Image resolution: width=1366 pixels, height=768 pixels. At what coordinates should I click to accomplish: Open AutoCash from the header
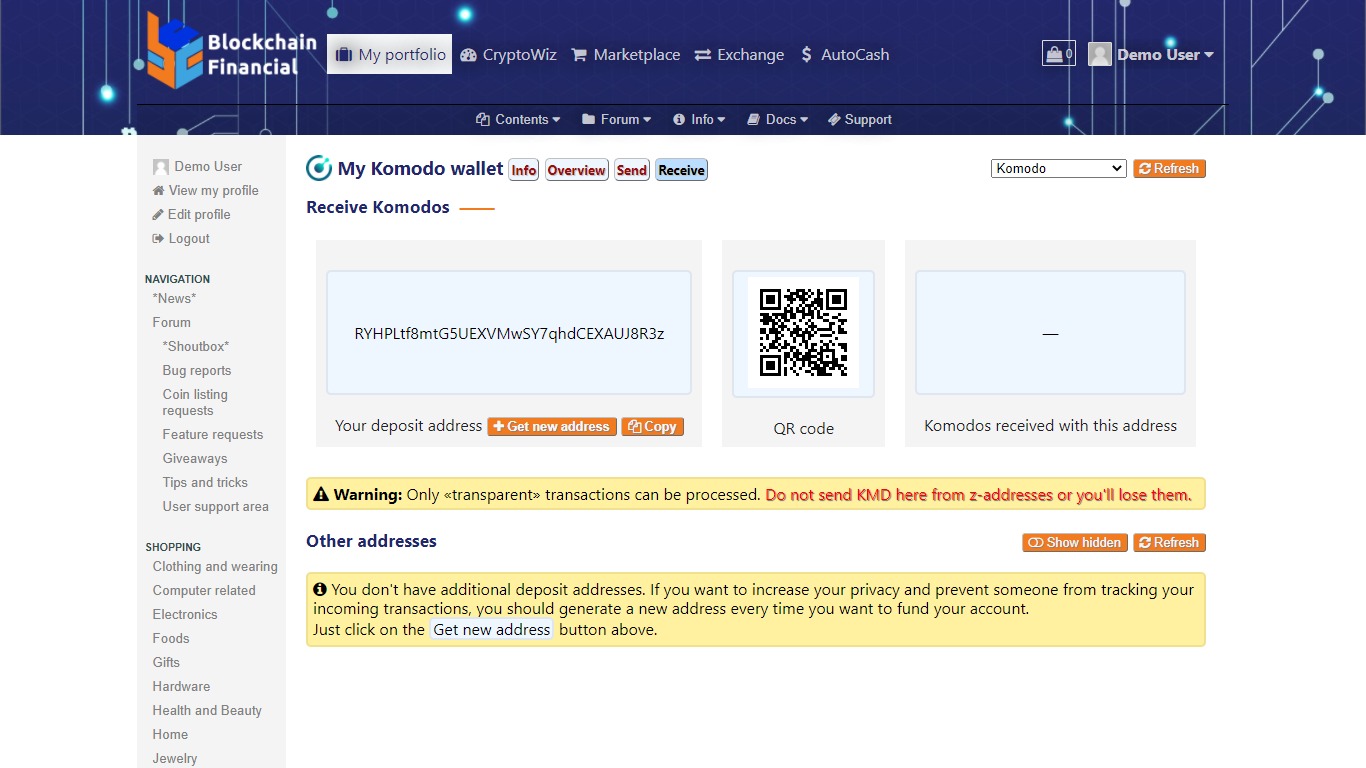[844, 55]
